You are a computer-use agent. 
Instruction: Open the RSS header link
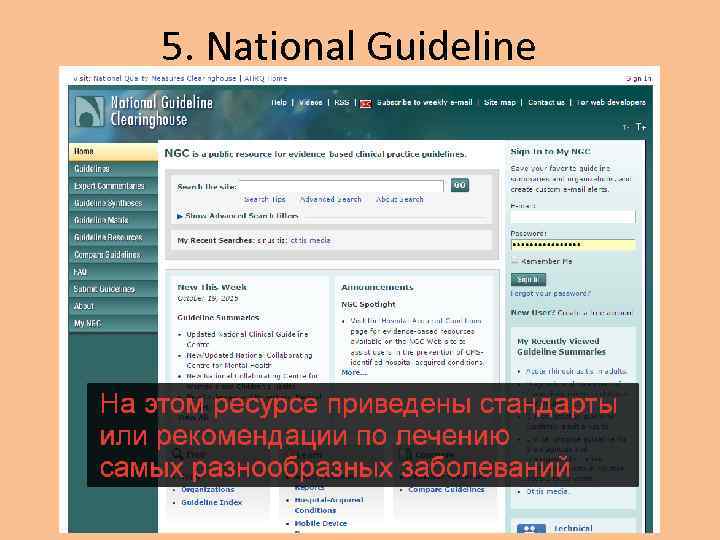[x=342, y=102]
